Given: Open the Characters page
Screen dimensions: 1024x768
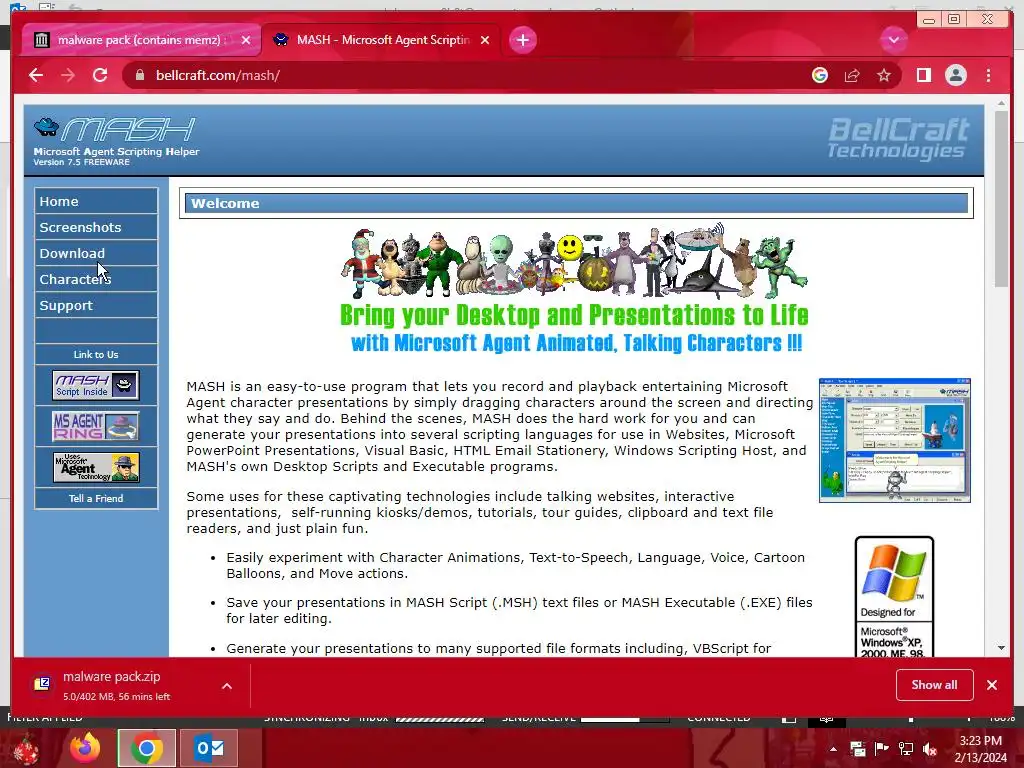Looking at the screenshot, I should pyautogui.click(x=96, y=279).
